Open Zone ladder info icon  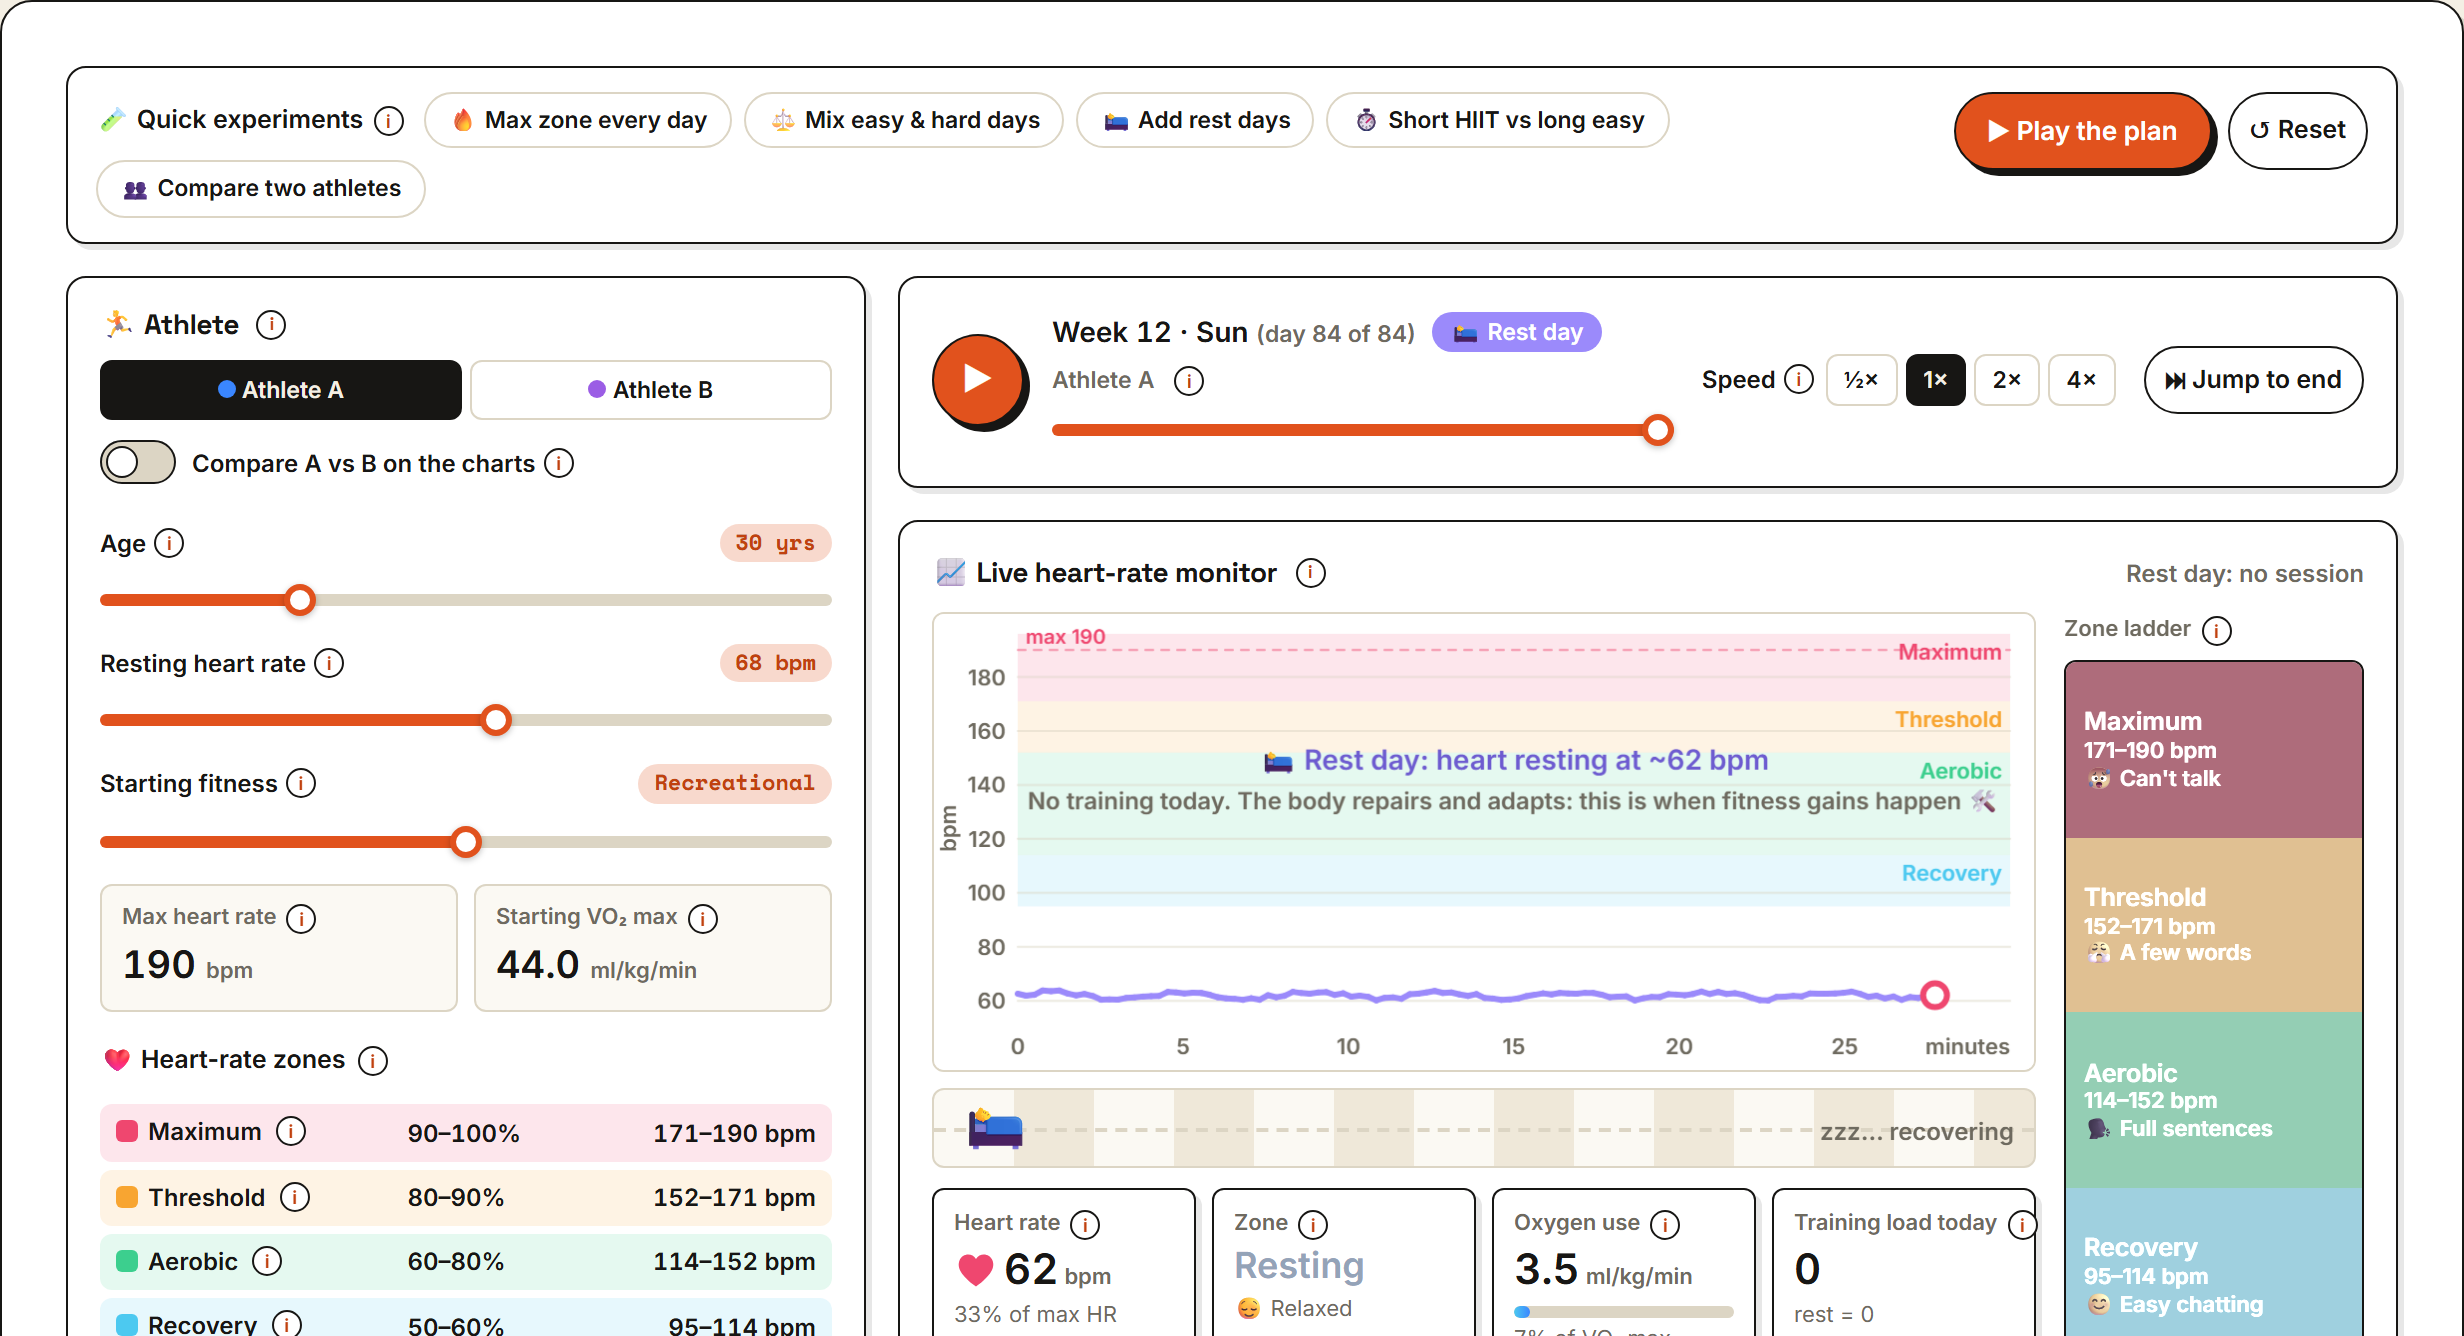pos(2217,630)
